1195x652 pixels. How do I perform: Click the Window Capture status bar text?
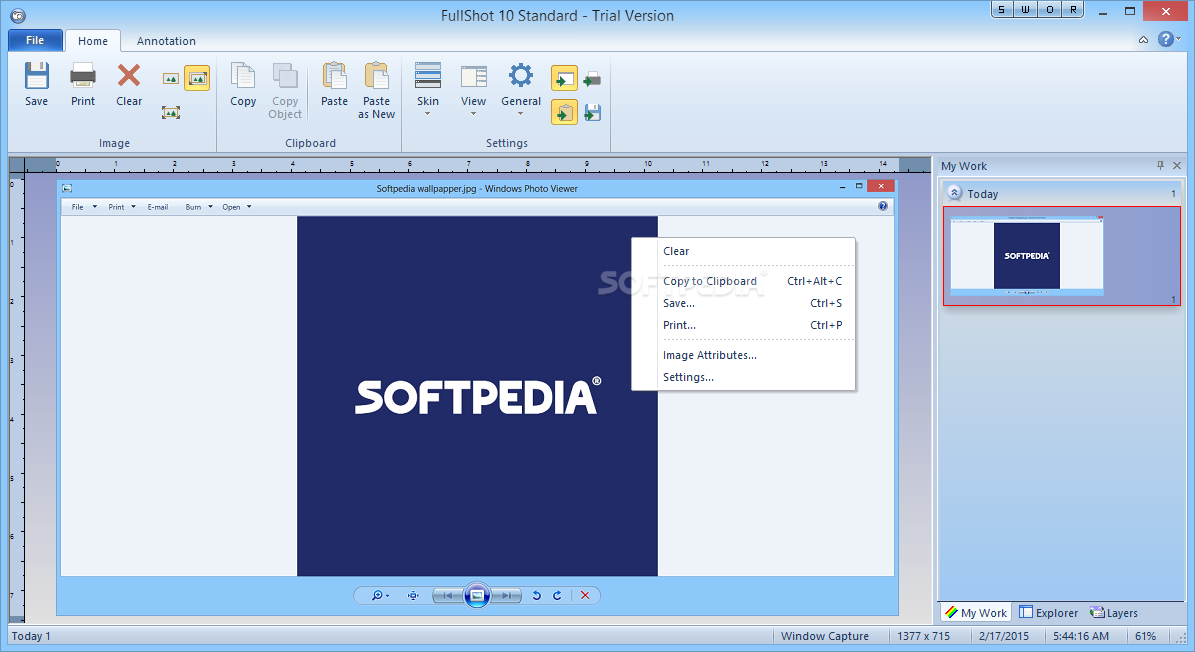[825, 636]
